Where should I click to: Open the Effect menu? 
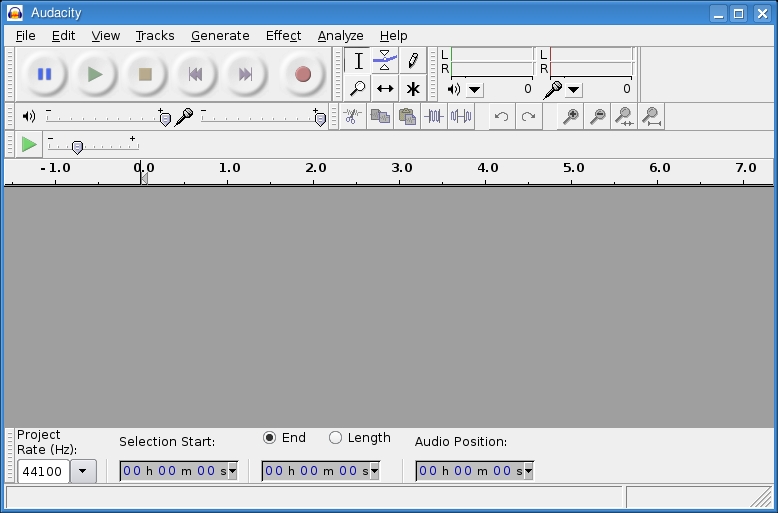283,35
